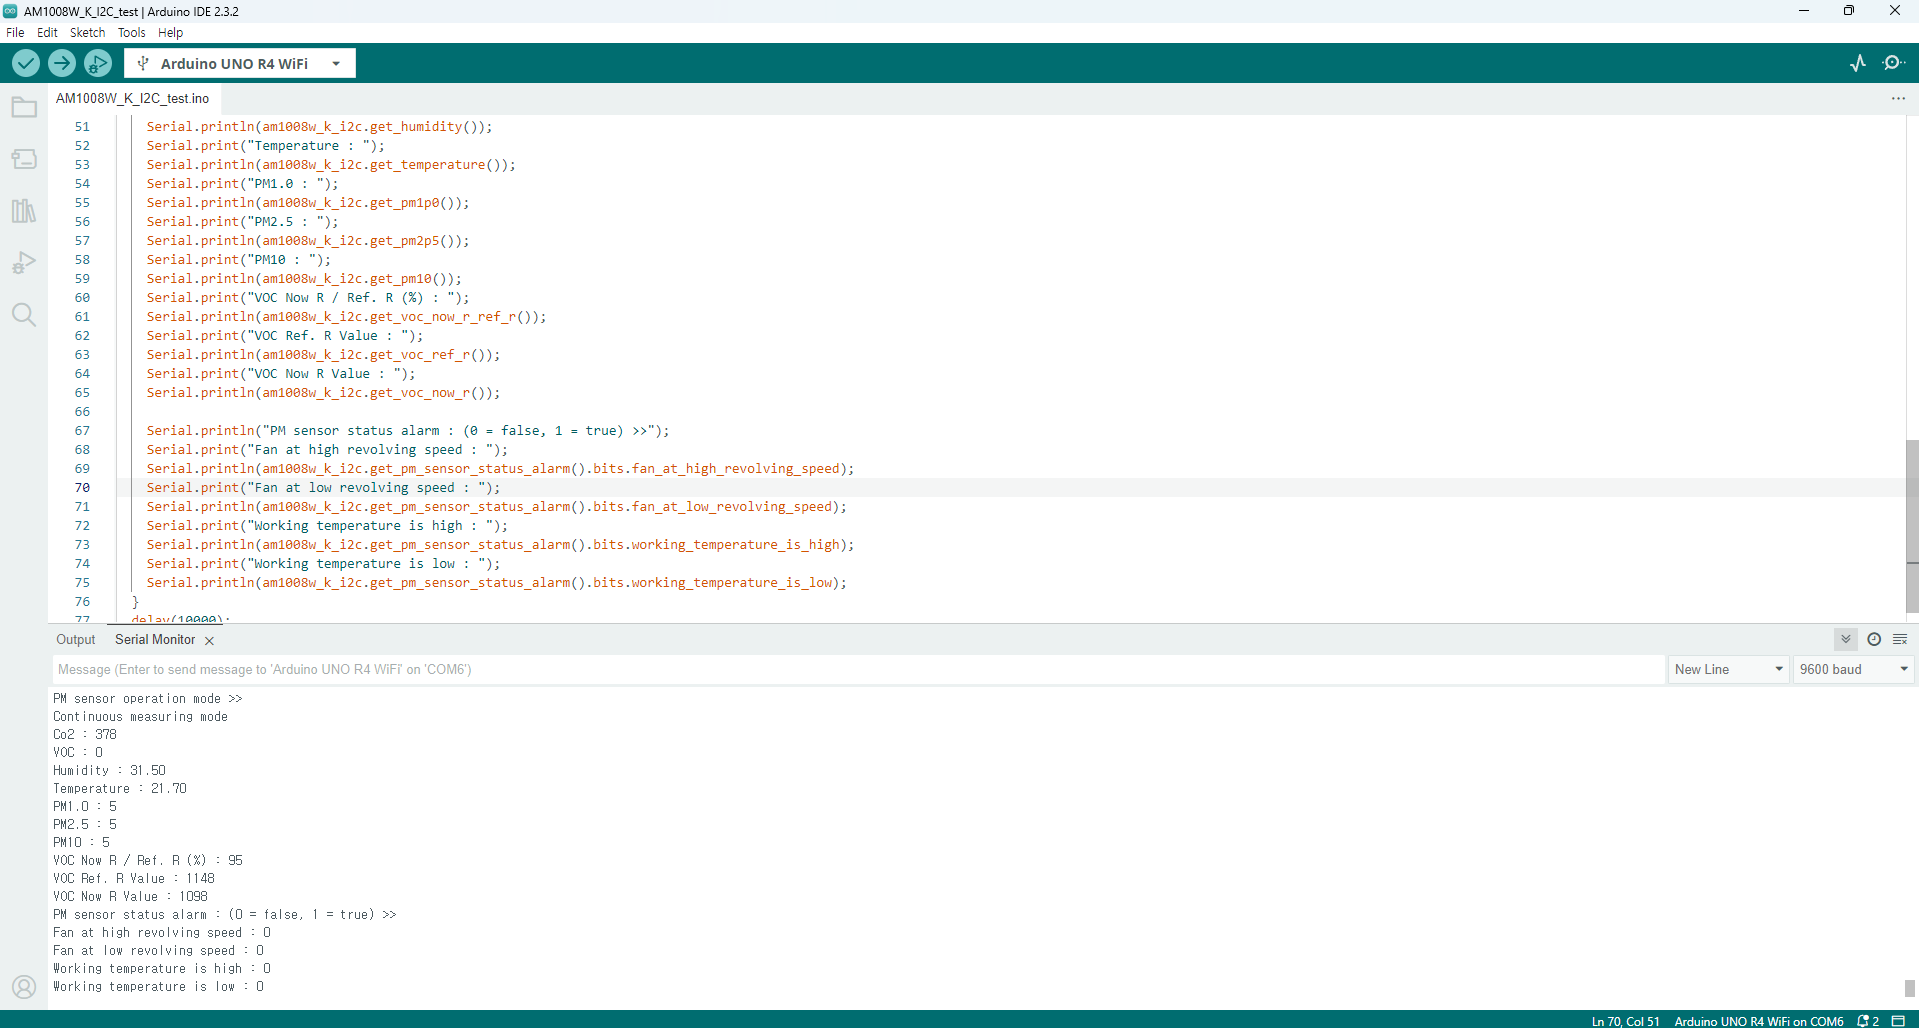Change the 9600 baud rate dropdown
Screen dimensions: 1919x1028
click(x=1853, y=669)
